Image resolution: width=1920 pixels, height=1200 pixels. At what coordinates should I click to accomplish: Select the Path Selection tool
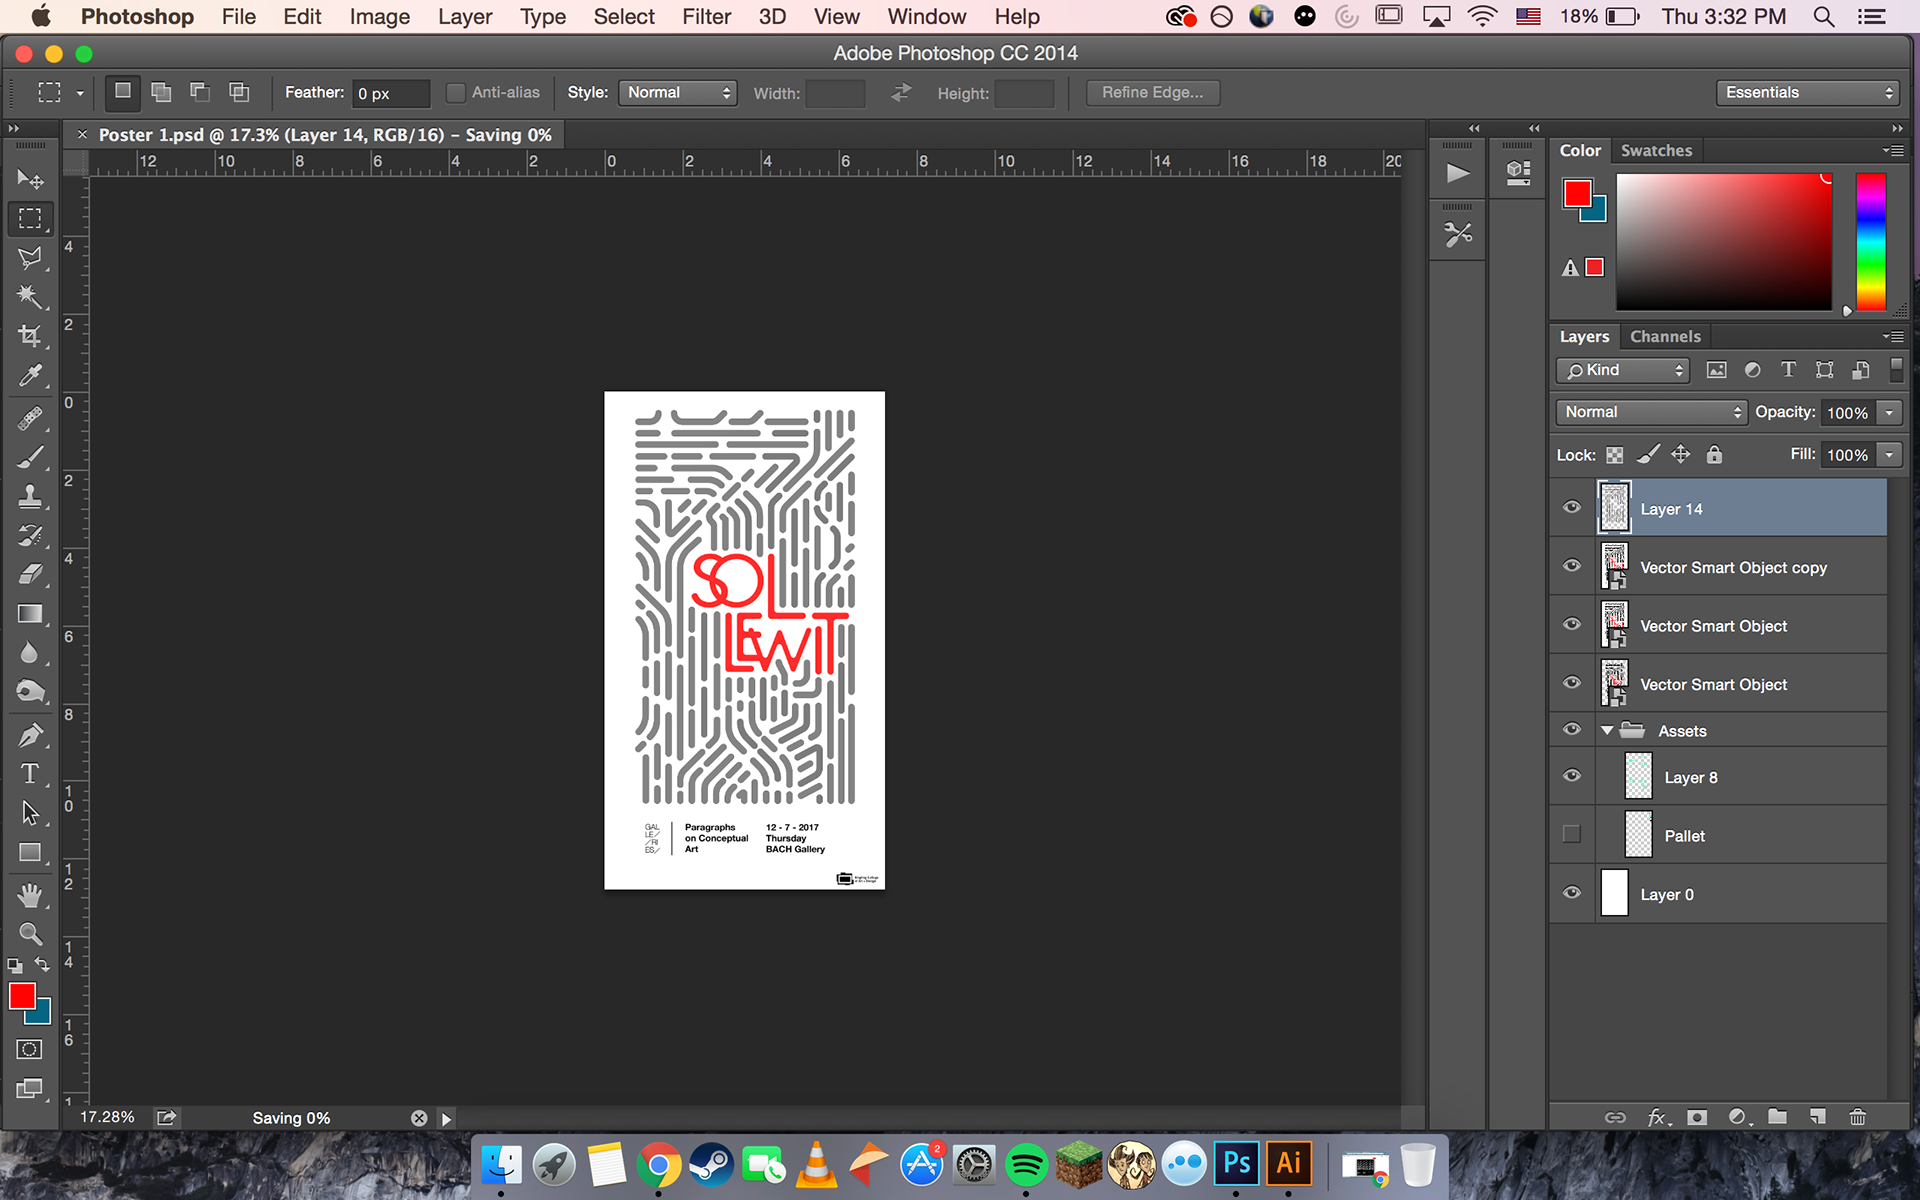coord(30,813)
